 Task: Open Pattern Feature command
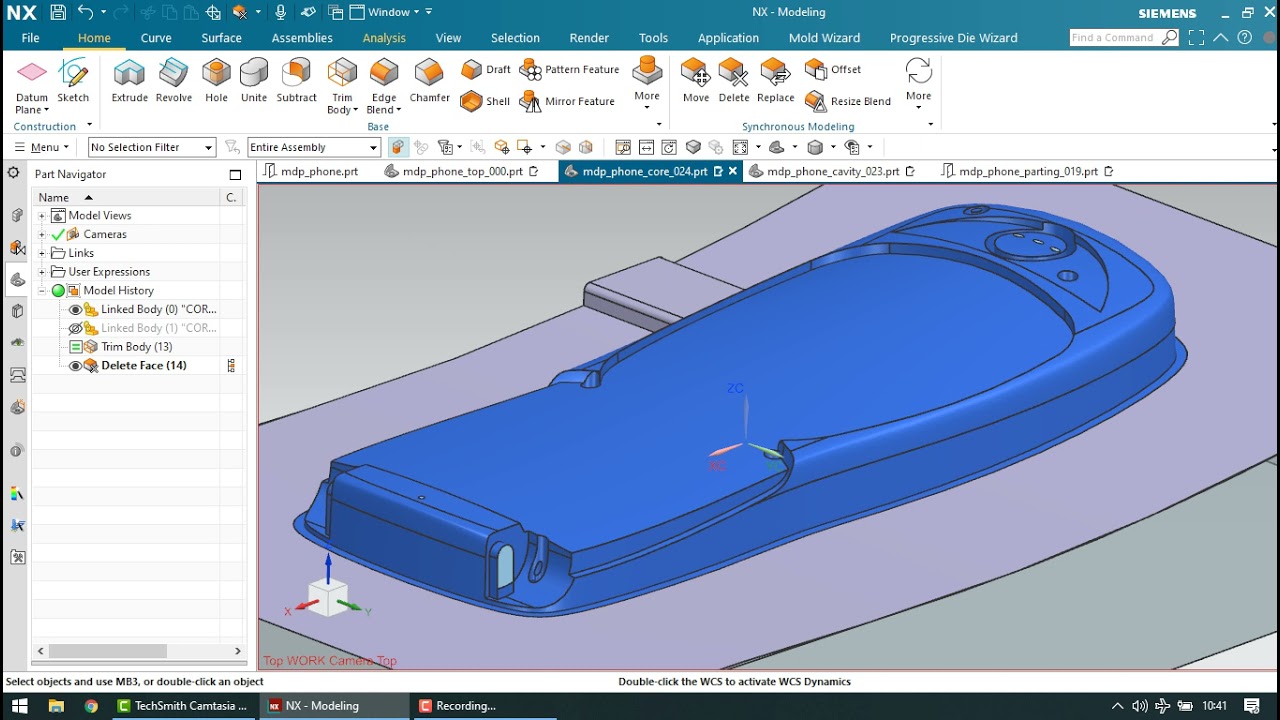coord(570,69)
